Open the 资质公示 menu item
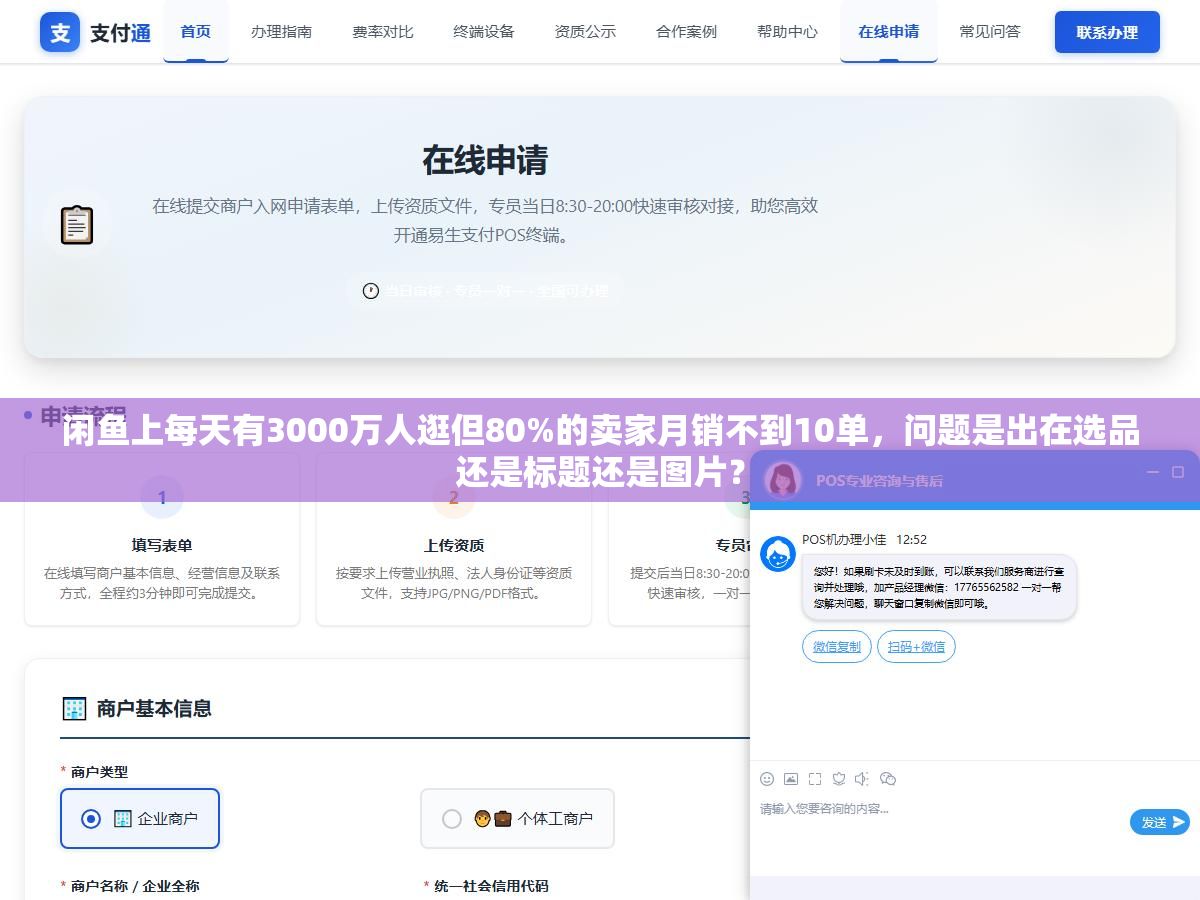The height and width of the screenshot is (900, 1200). coord(585,31)
